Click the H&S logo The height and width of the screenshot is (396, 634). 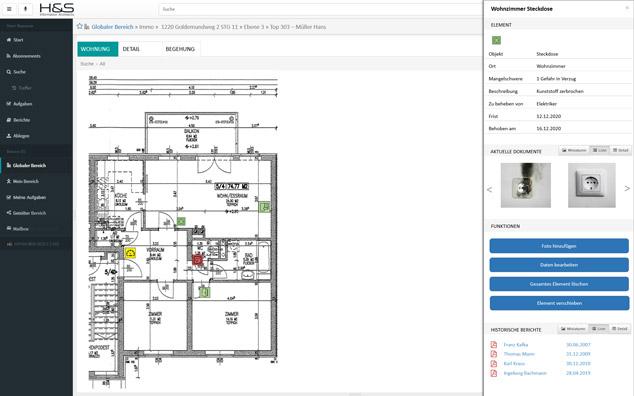(57, 9)
